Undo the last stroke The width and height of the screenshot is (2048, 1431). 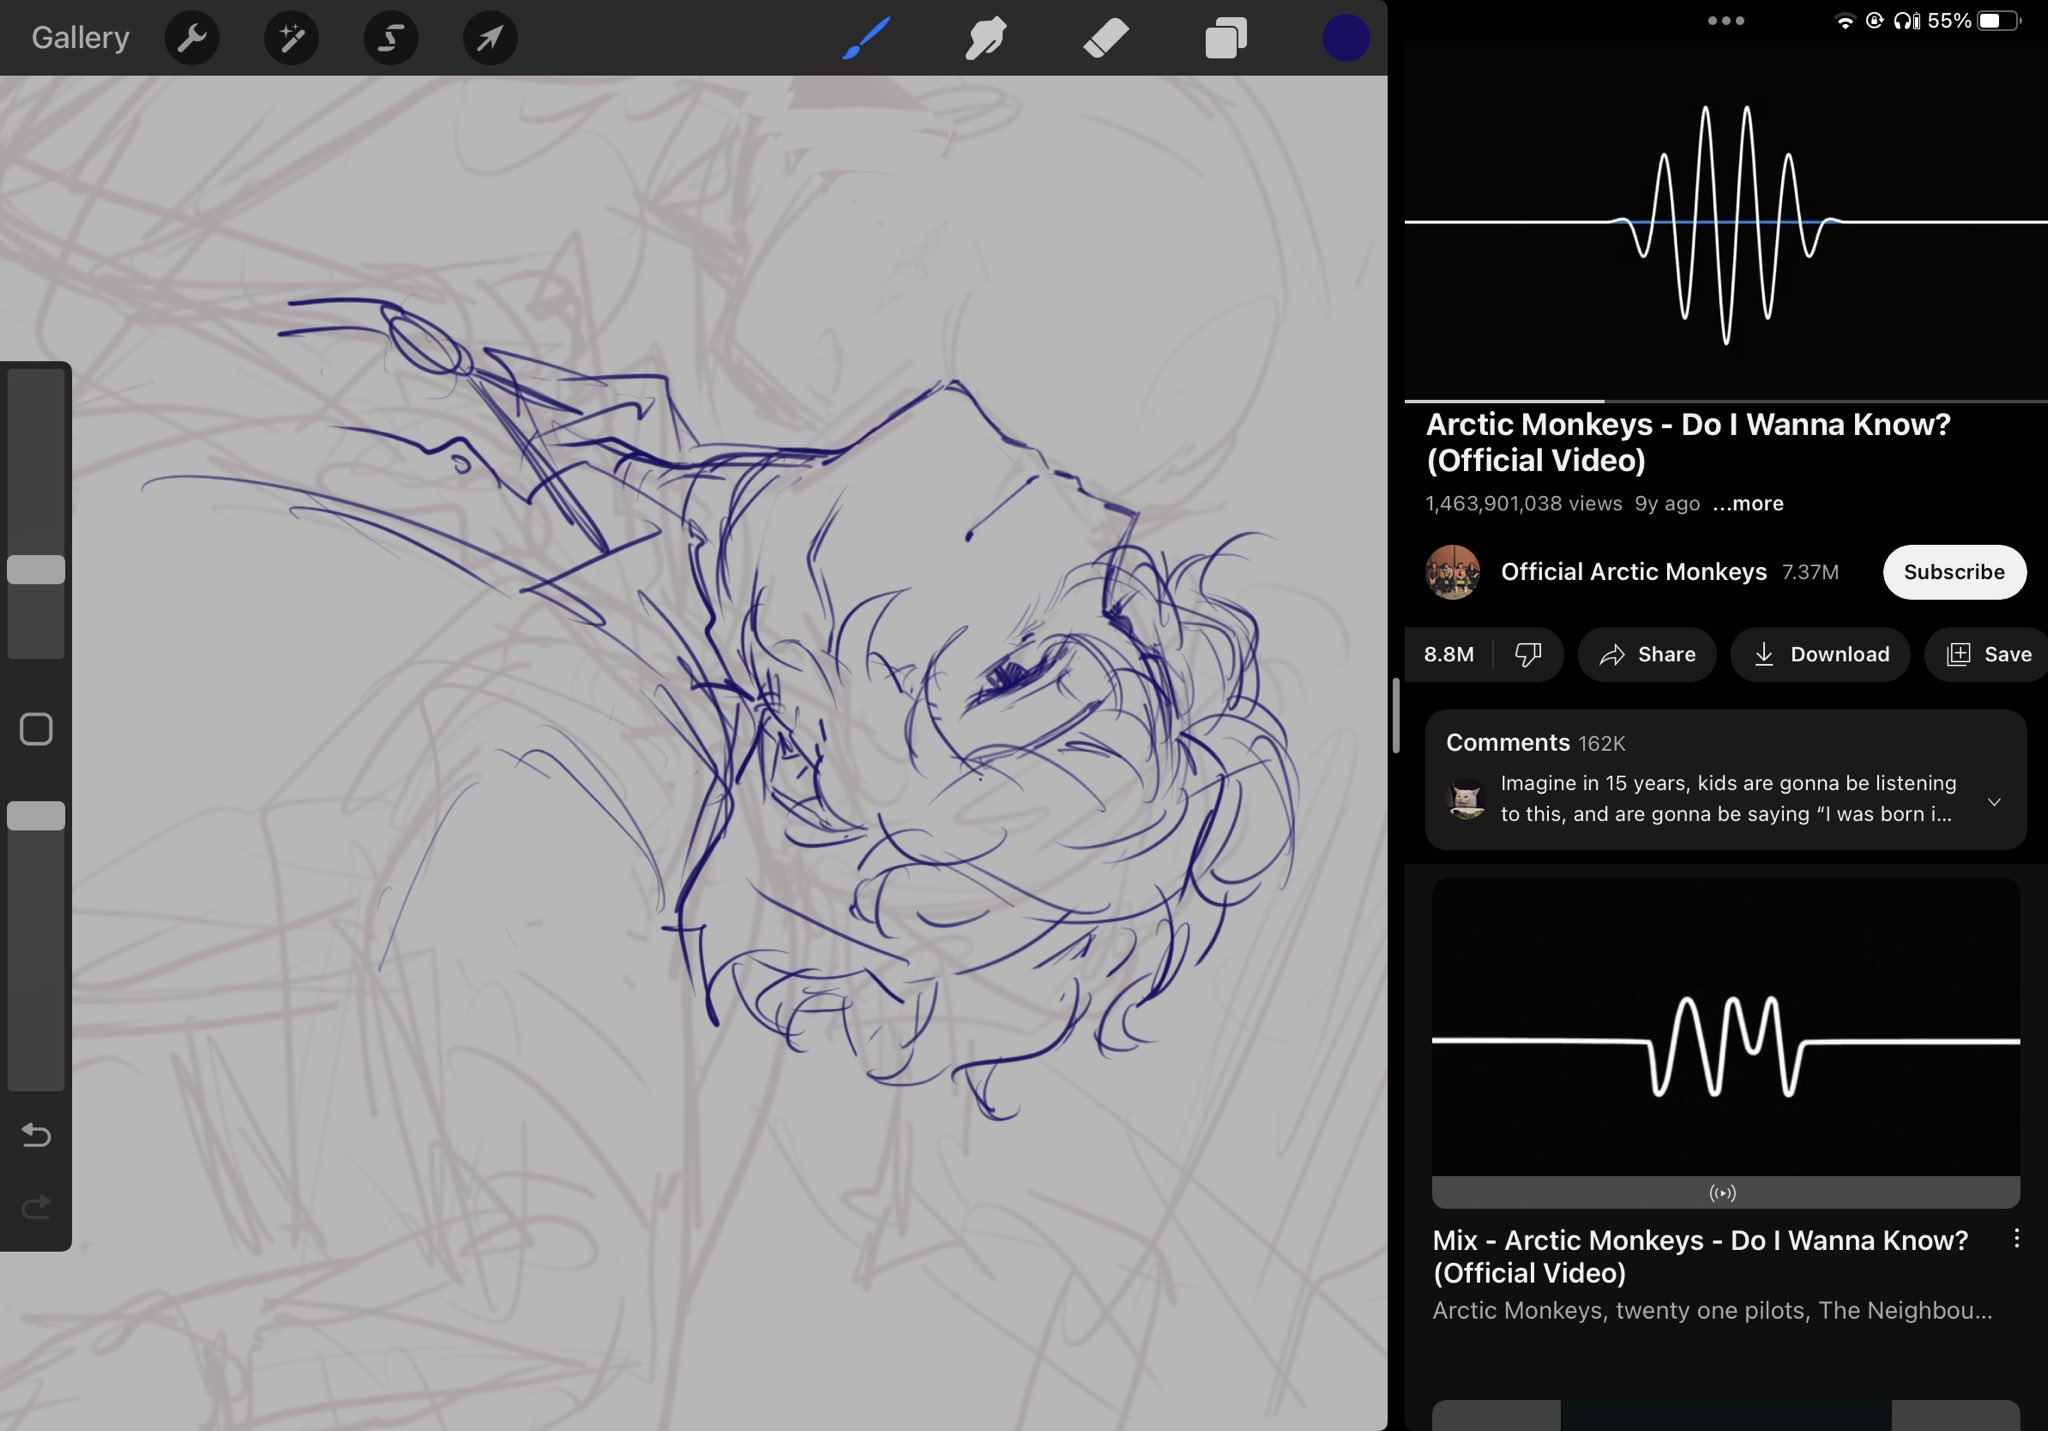click(x=36, y=1134)
